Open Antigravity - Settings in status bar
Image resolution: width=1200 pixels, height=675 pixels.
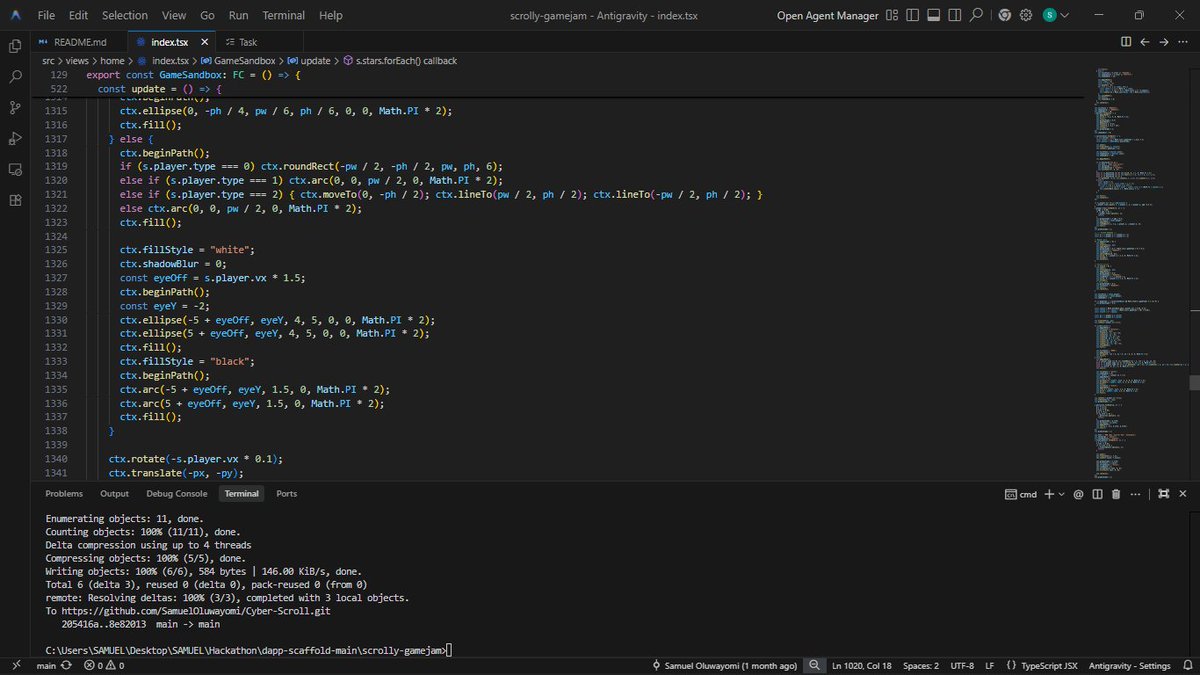1128,666
